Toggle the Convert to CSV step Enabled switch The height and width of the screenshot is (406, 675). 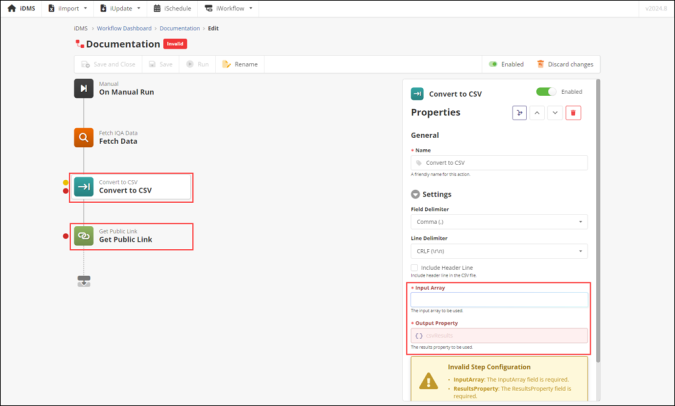pos(546,92)
